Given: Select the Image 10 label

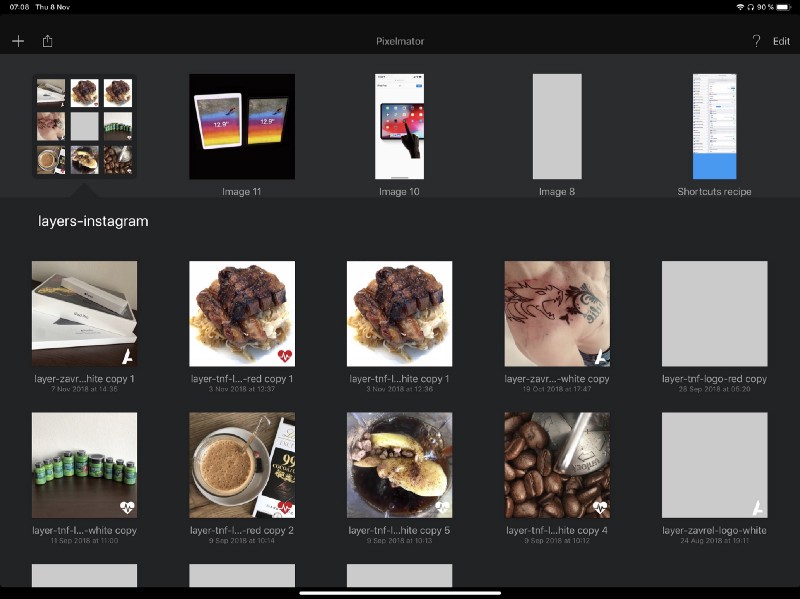Looking at the screenshot, I should pyautogui.click(x=399, y=192).
